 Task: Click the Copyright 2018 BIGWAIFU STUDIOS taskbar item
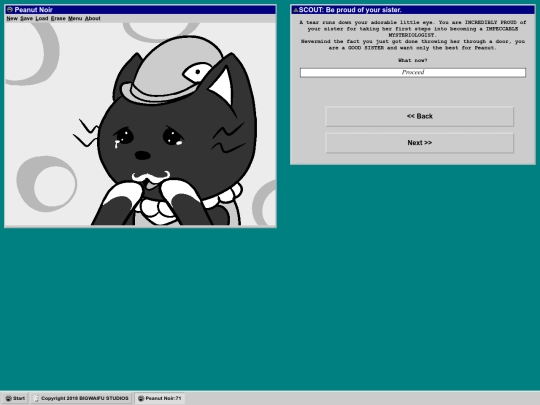pos(81,398)
